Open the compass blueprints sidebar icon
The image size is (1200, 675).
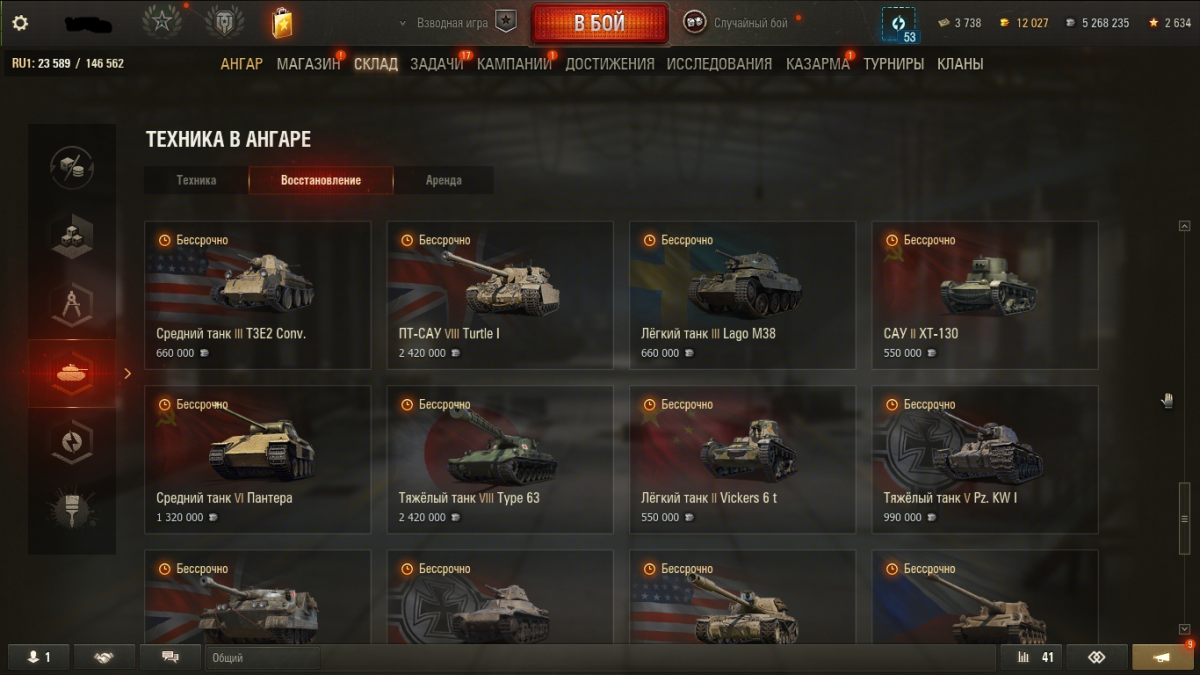[x=72, y=305]
